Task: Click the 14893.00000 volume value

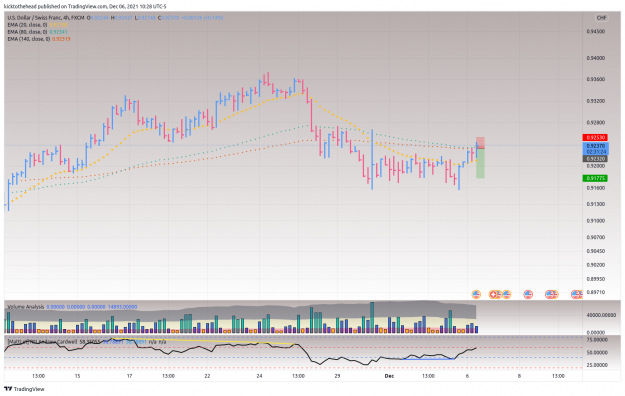Action: [122, 307]
